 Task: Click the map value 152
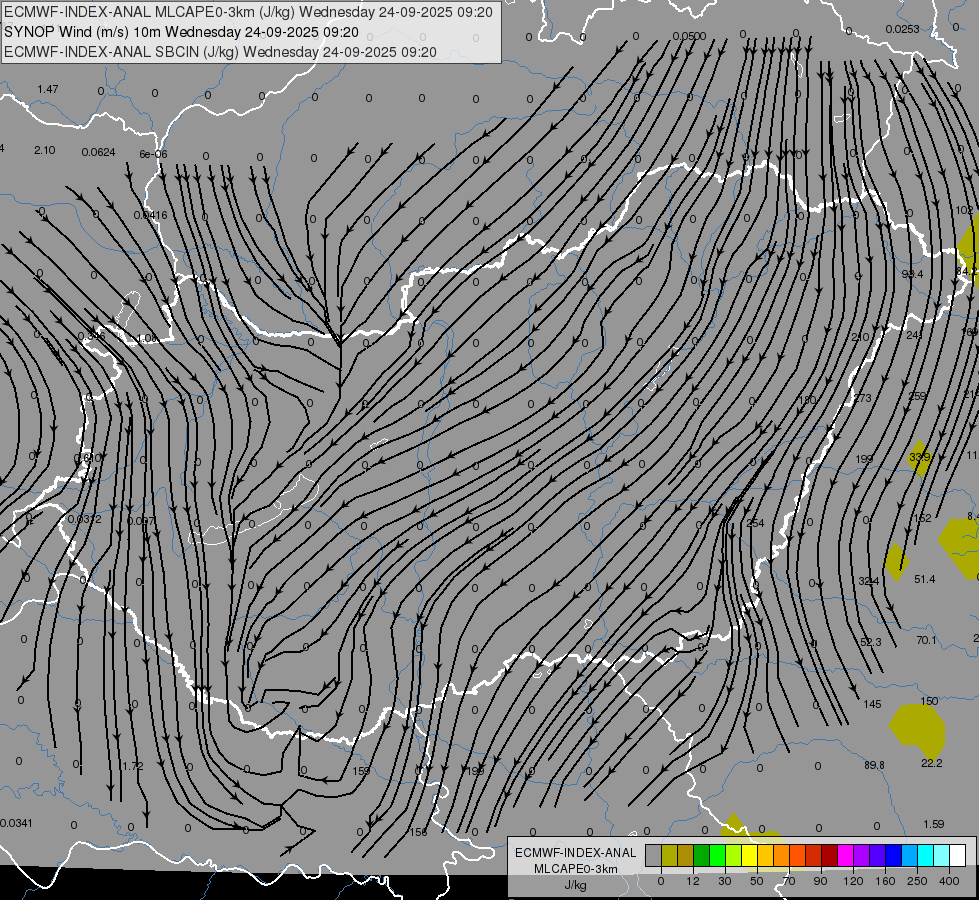coord(922,518)
